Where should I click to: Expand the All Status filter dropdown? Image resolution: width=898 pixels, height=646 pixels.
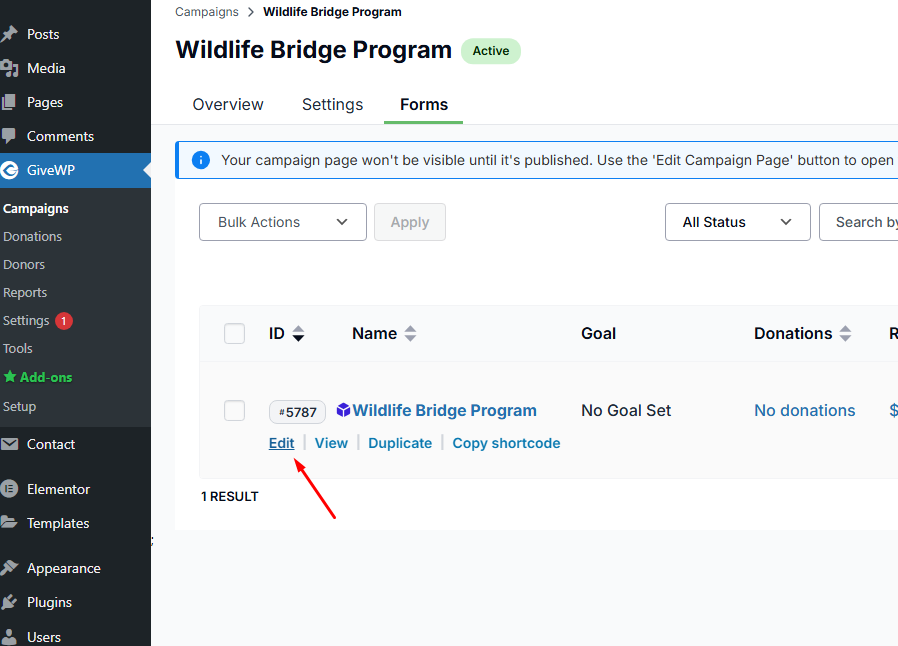[737, 222]
